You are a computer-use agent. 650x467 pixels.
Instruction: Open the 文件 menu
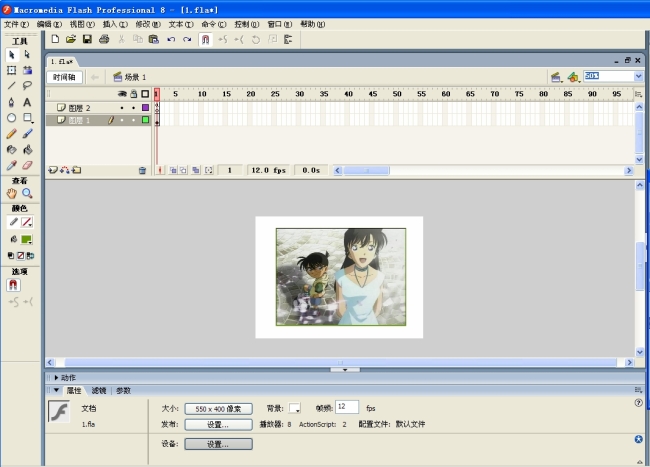(17, 24)
